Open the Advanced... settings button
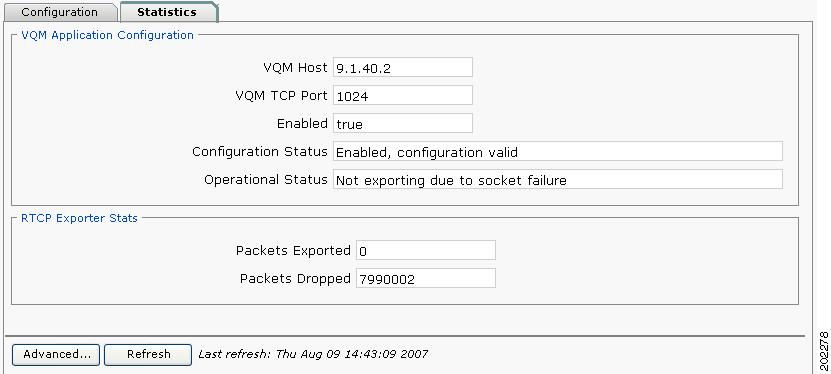831x374 pixels. 56,354
